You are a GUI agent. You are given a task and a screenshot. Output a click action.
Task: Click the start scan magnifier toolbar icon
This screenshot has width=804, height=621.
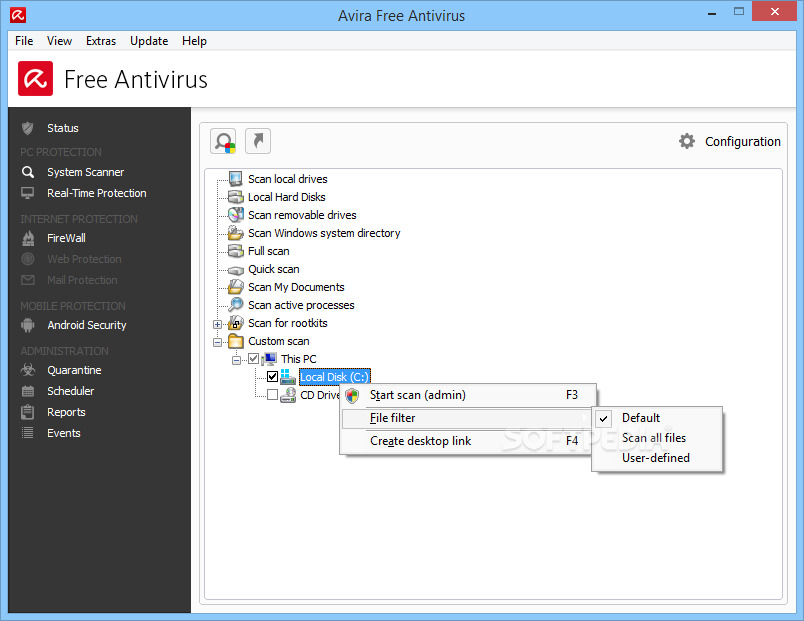click(223, 141)
